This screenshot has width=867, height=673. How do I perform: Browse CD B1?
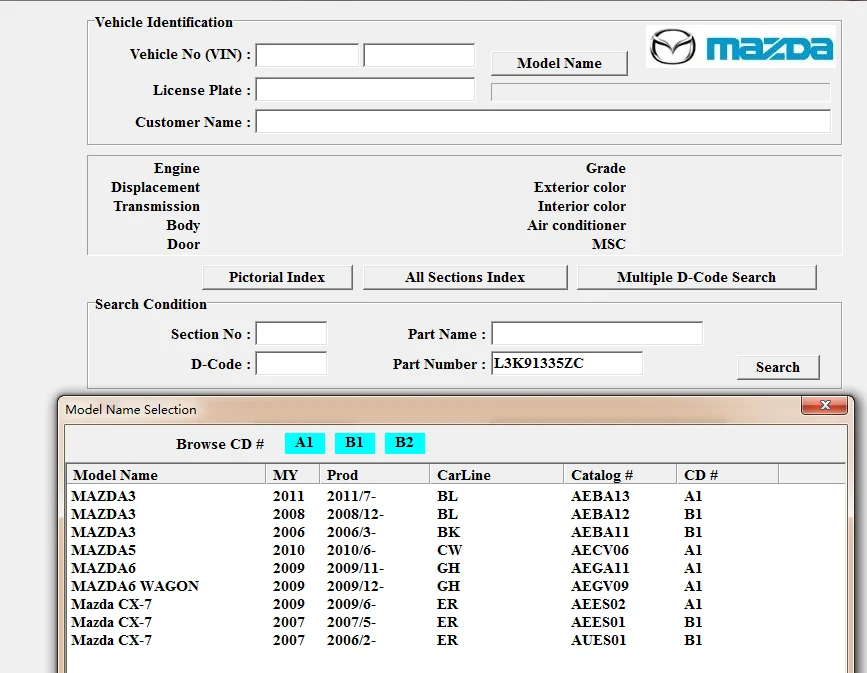[x=354, y=443]
